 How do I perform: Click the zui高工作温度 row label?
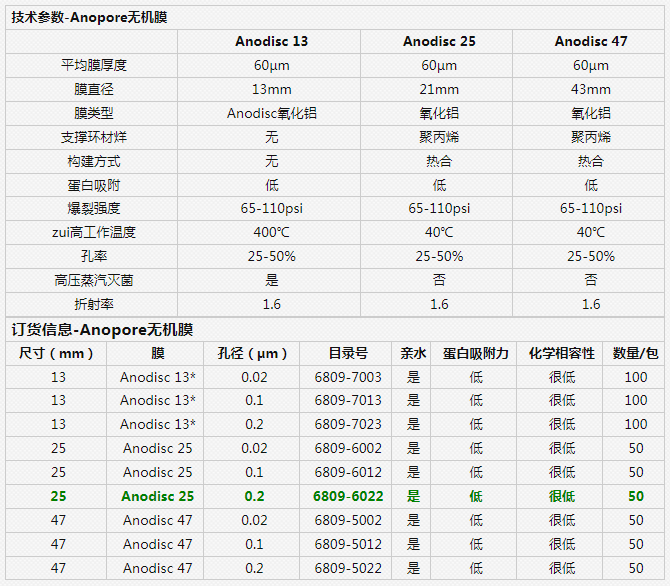pyautogui.click(x=94, y=233)
